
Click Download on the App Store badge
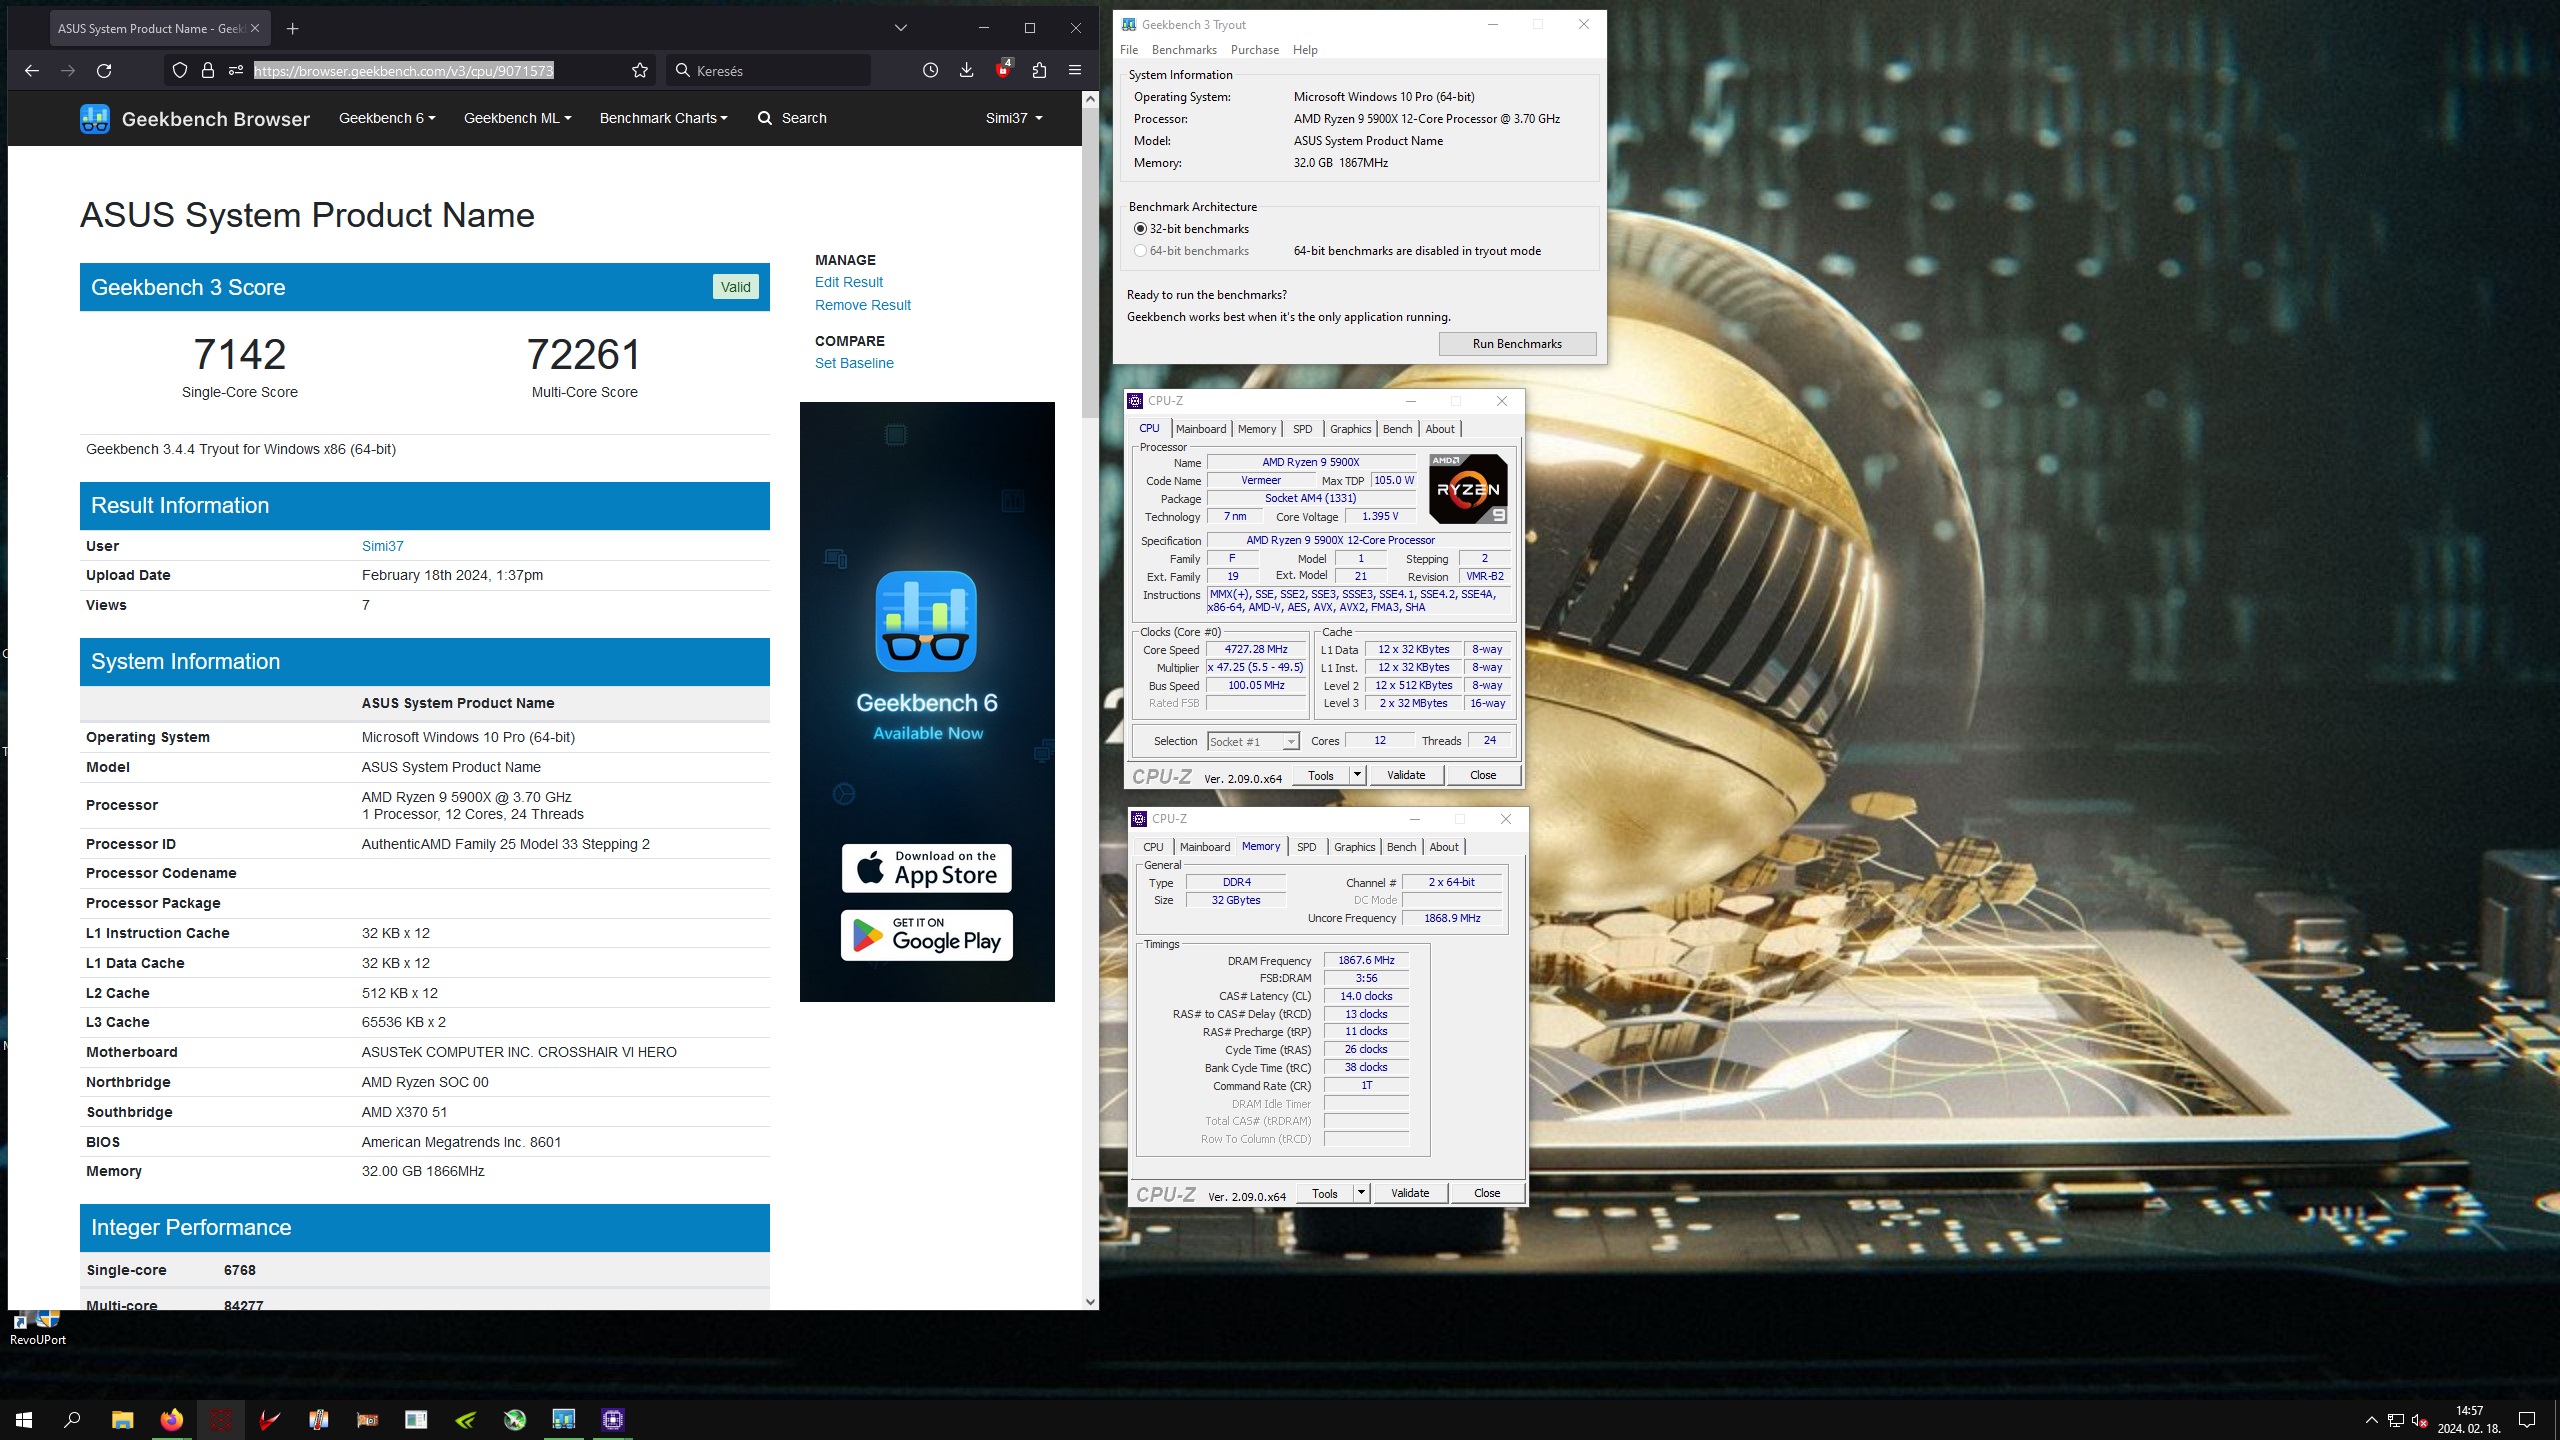click(926, 868)
